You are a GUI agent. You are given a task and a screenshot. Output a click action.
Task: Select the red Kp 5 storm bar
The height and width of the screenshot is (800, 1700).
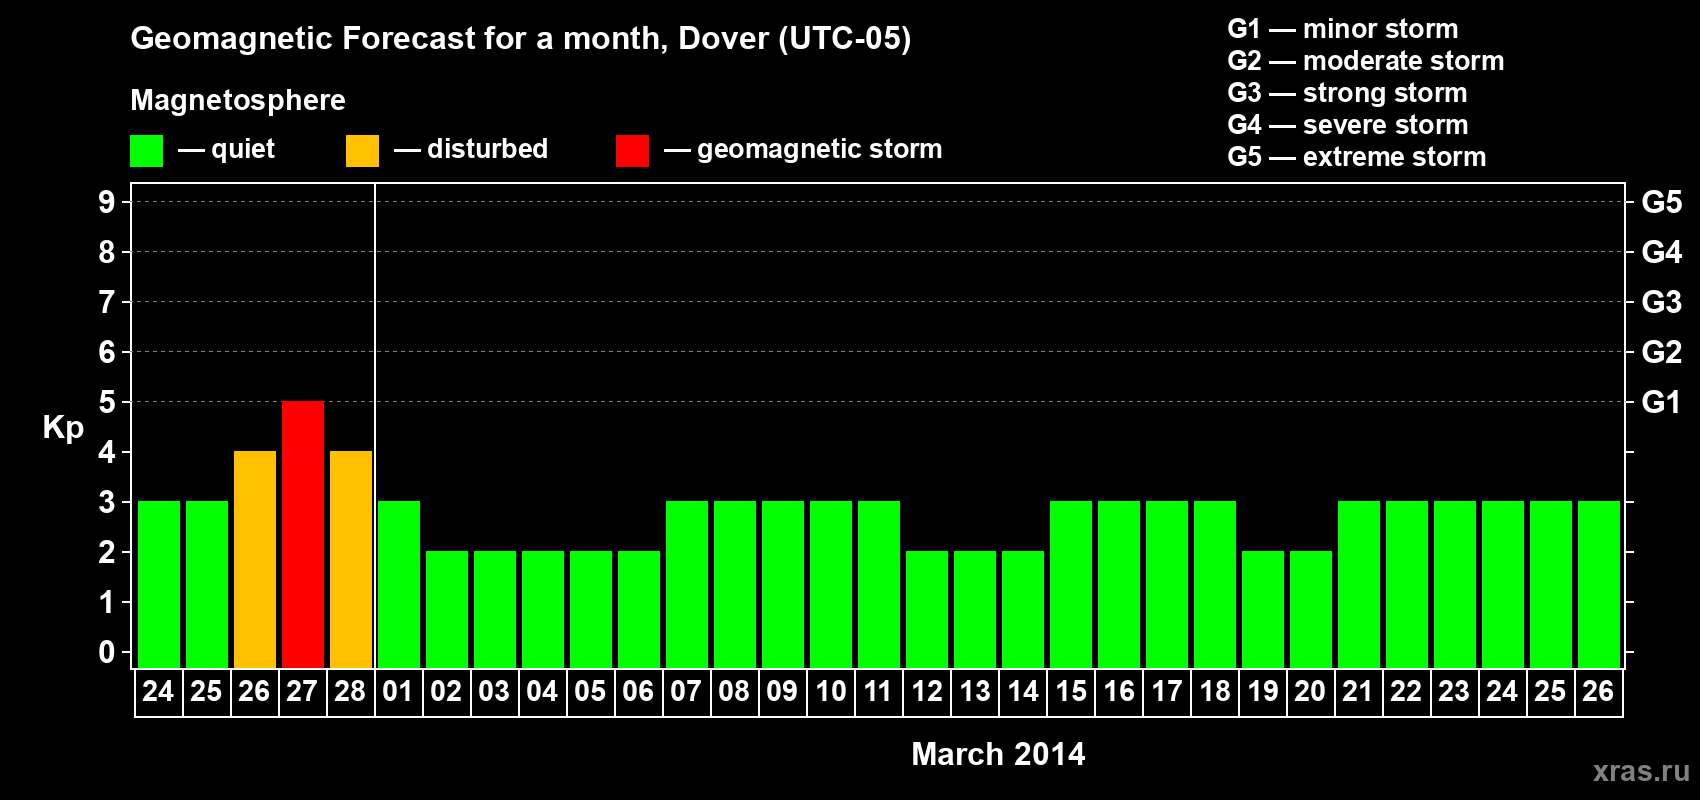(x=303, y=534)
